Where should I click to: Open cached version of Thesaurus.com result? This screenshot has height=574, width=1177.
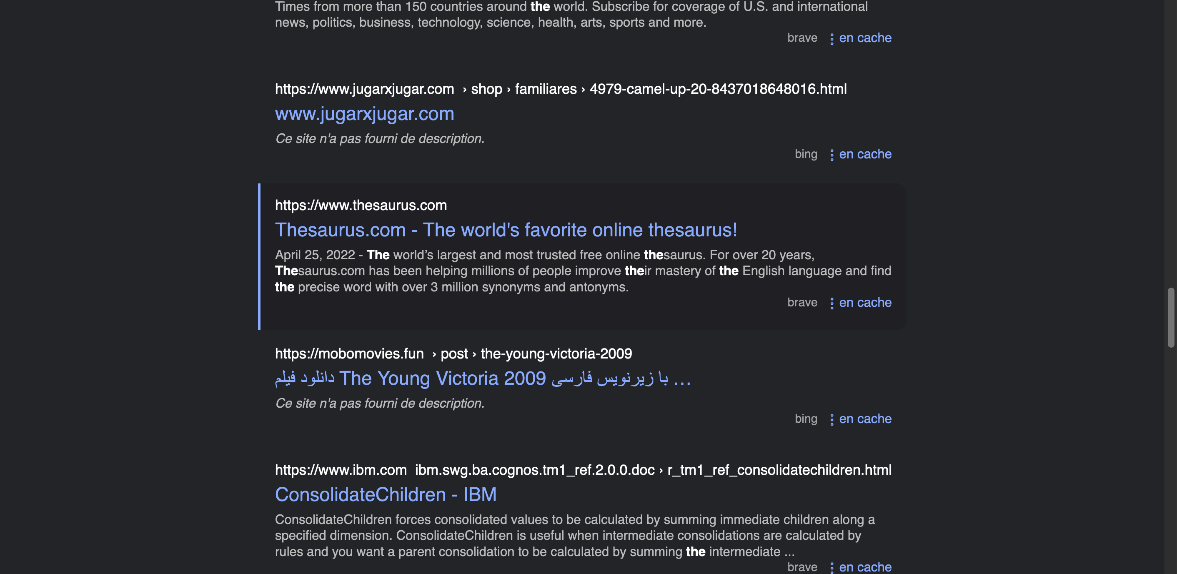point(865,302)
